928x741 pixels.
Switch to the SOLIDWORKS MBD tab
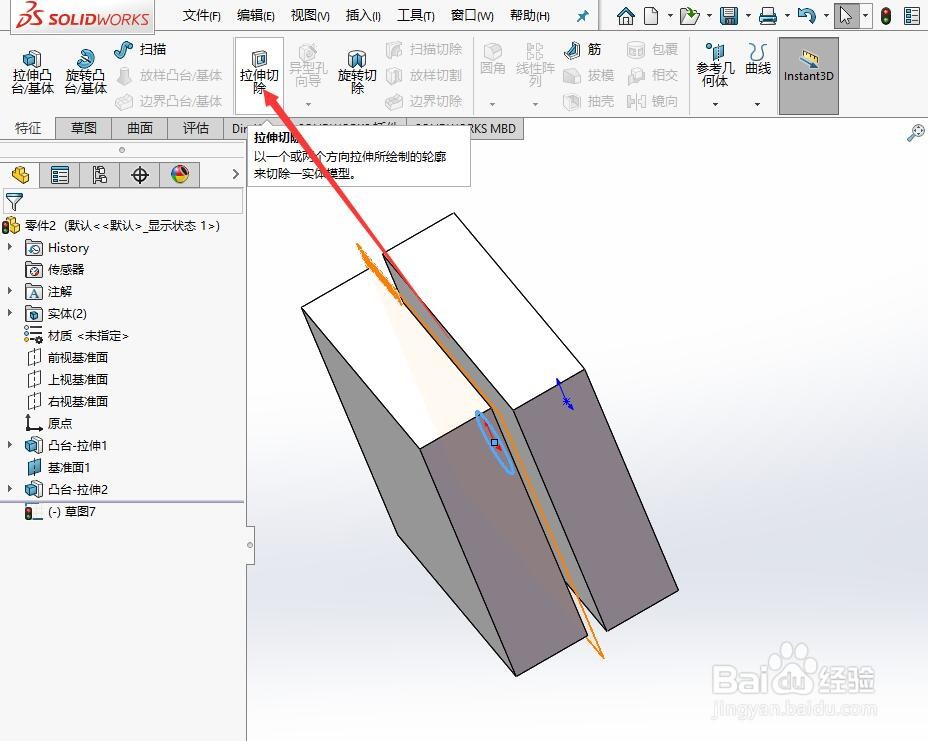tap(465, 128)
